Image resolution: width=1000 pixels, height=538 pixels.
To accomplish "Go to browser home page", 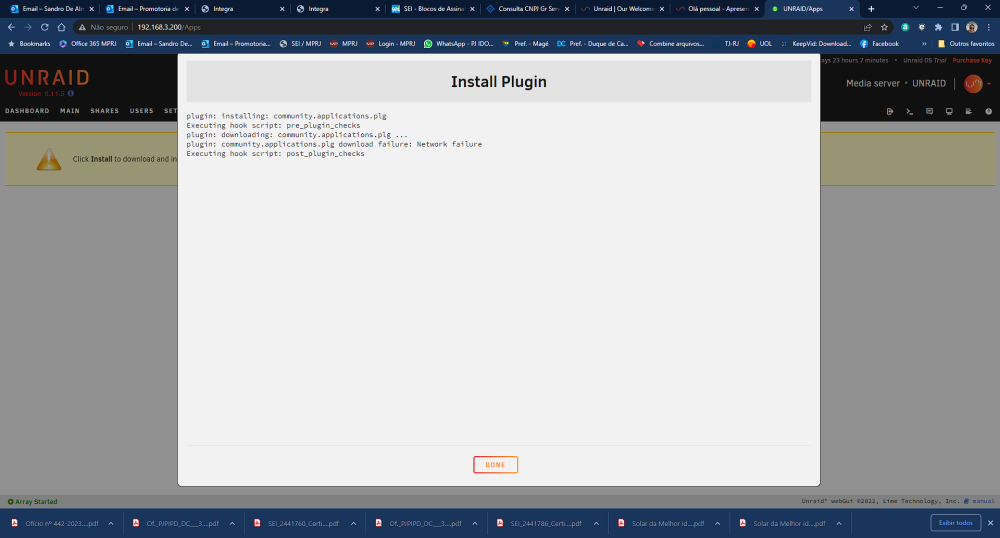I will [x=61, y=27].
